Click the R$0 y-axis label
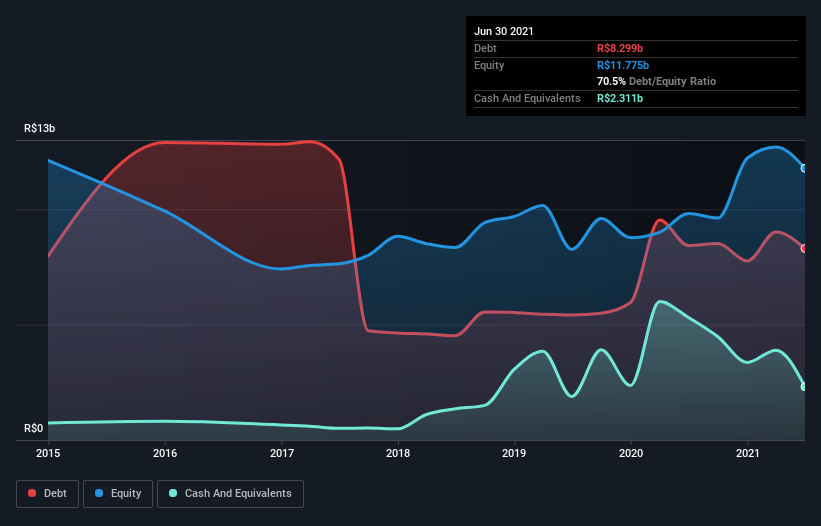Screen dimensions: 821x526 click(34, 428)
